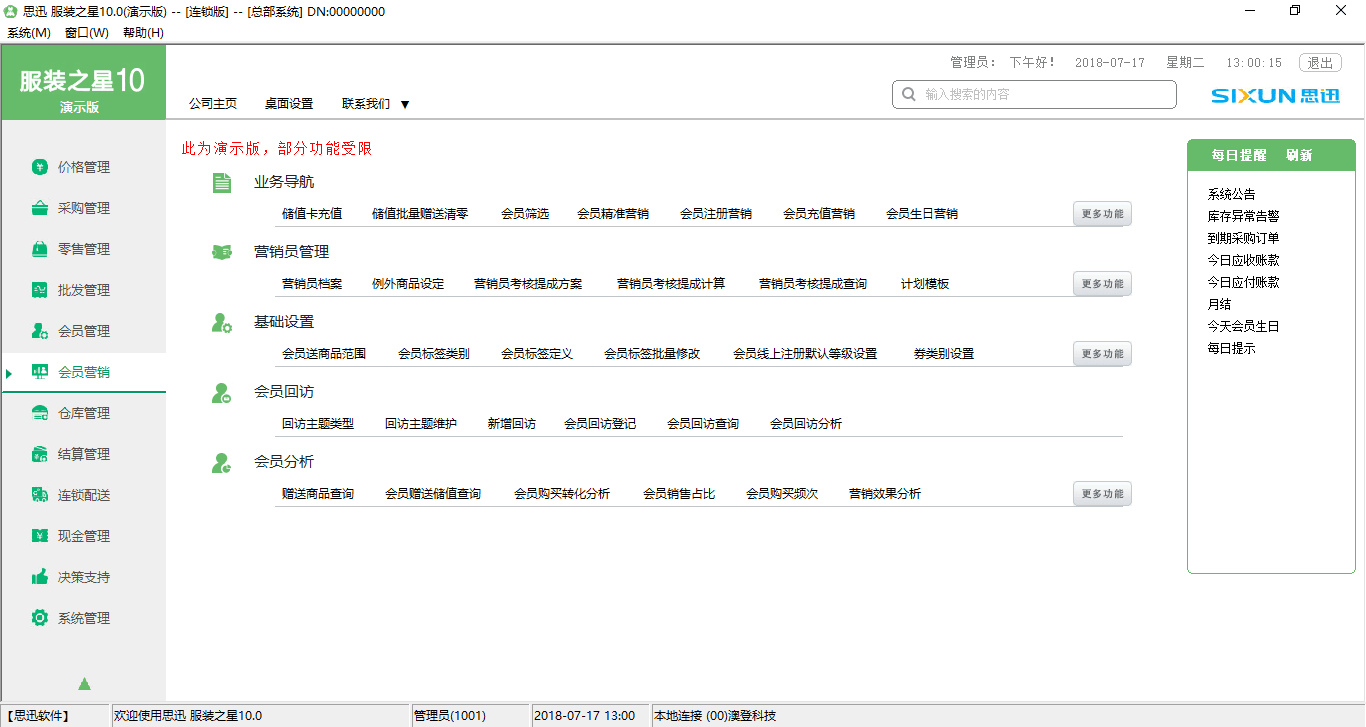Click the 价格管理 sidebar icon
Viewport: 1366px width, 727px height.
pos(40,167)
